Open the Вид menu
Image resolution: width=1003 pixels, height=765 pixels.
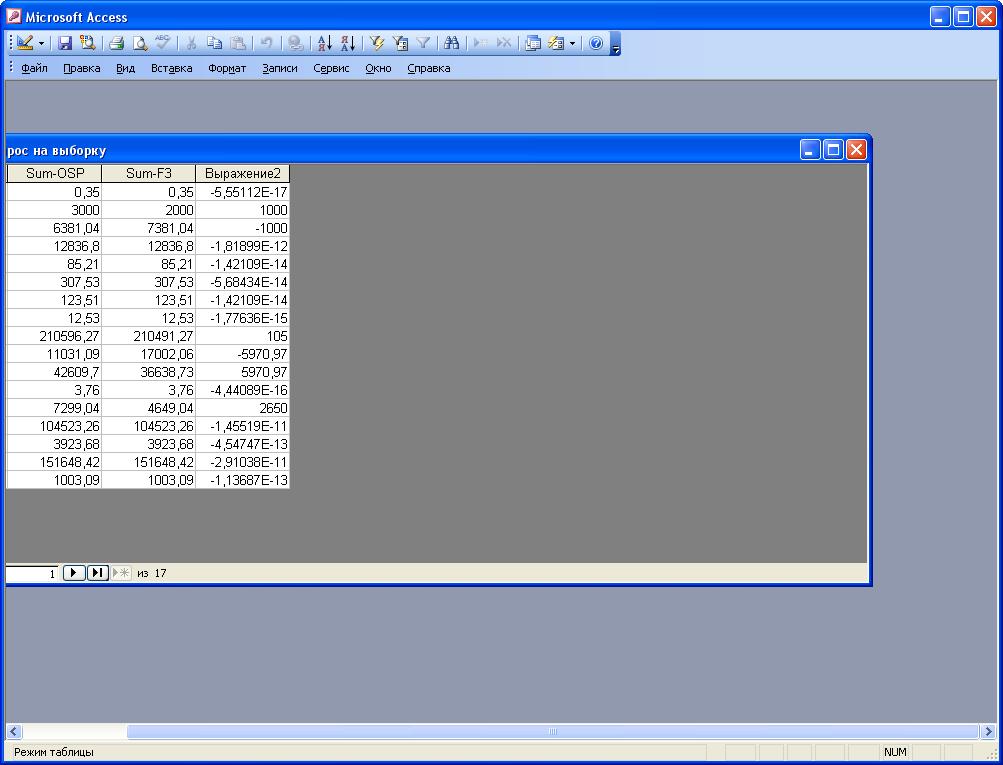[125, 68]
